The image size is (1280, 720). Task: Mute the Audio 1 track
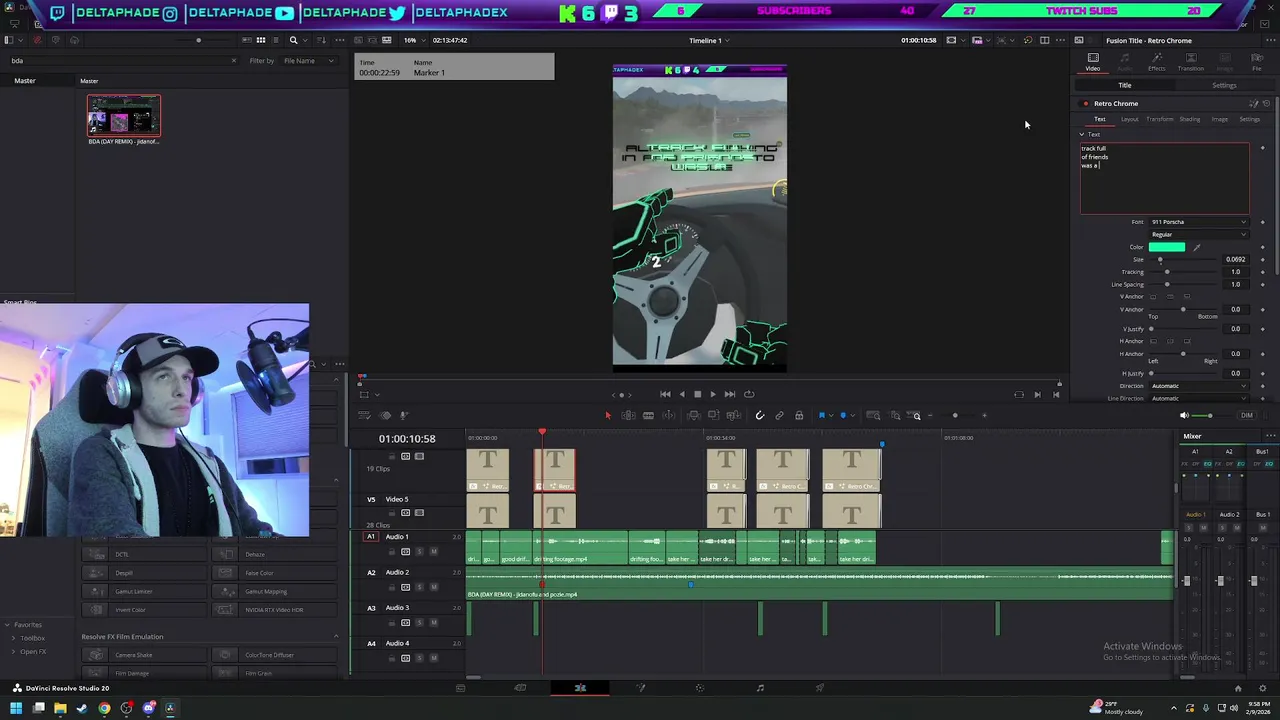pyautogui.click(x=433, y=552)
